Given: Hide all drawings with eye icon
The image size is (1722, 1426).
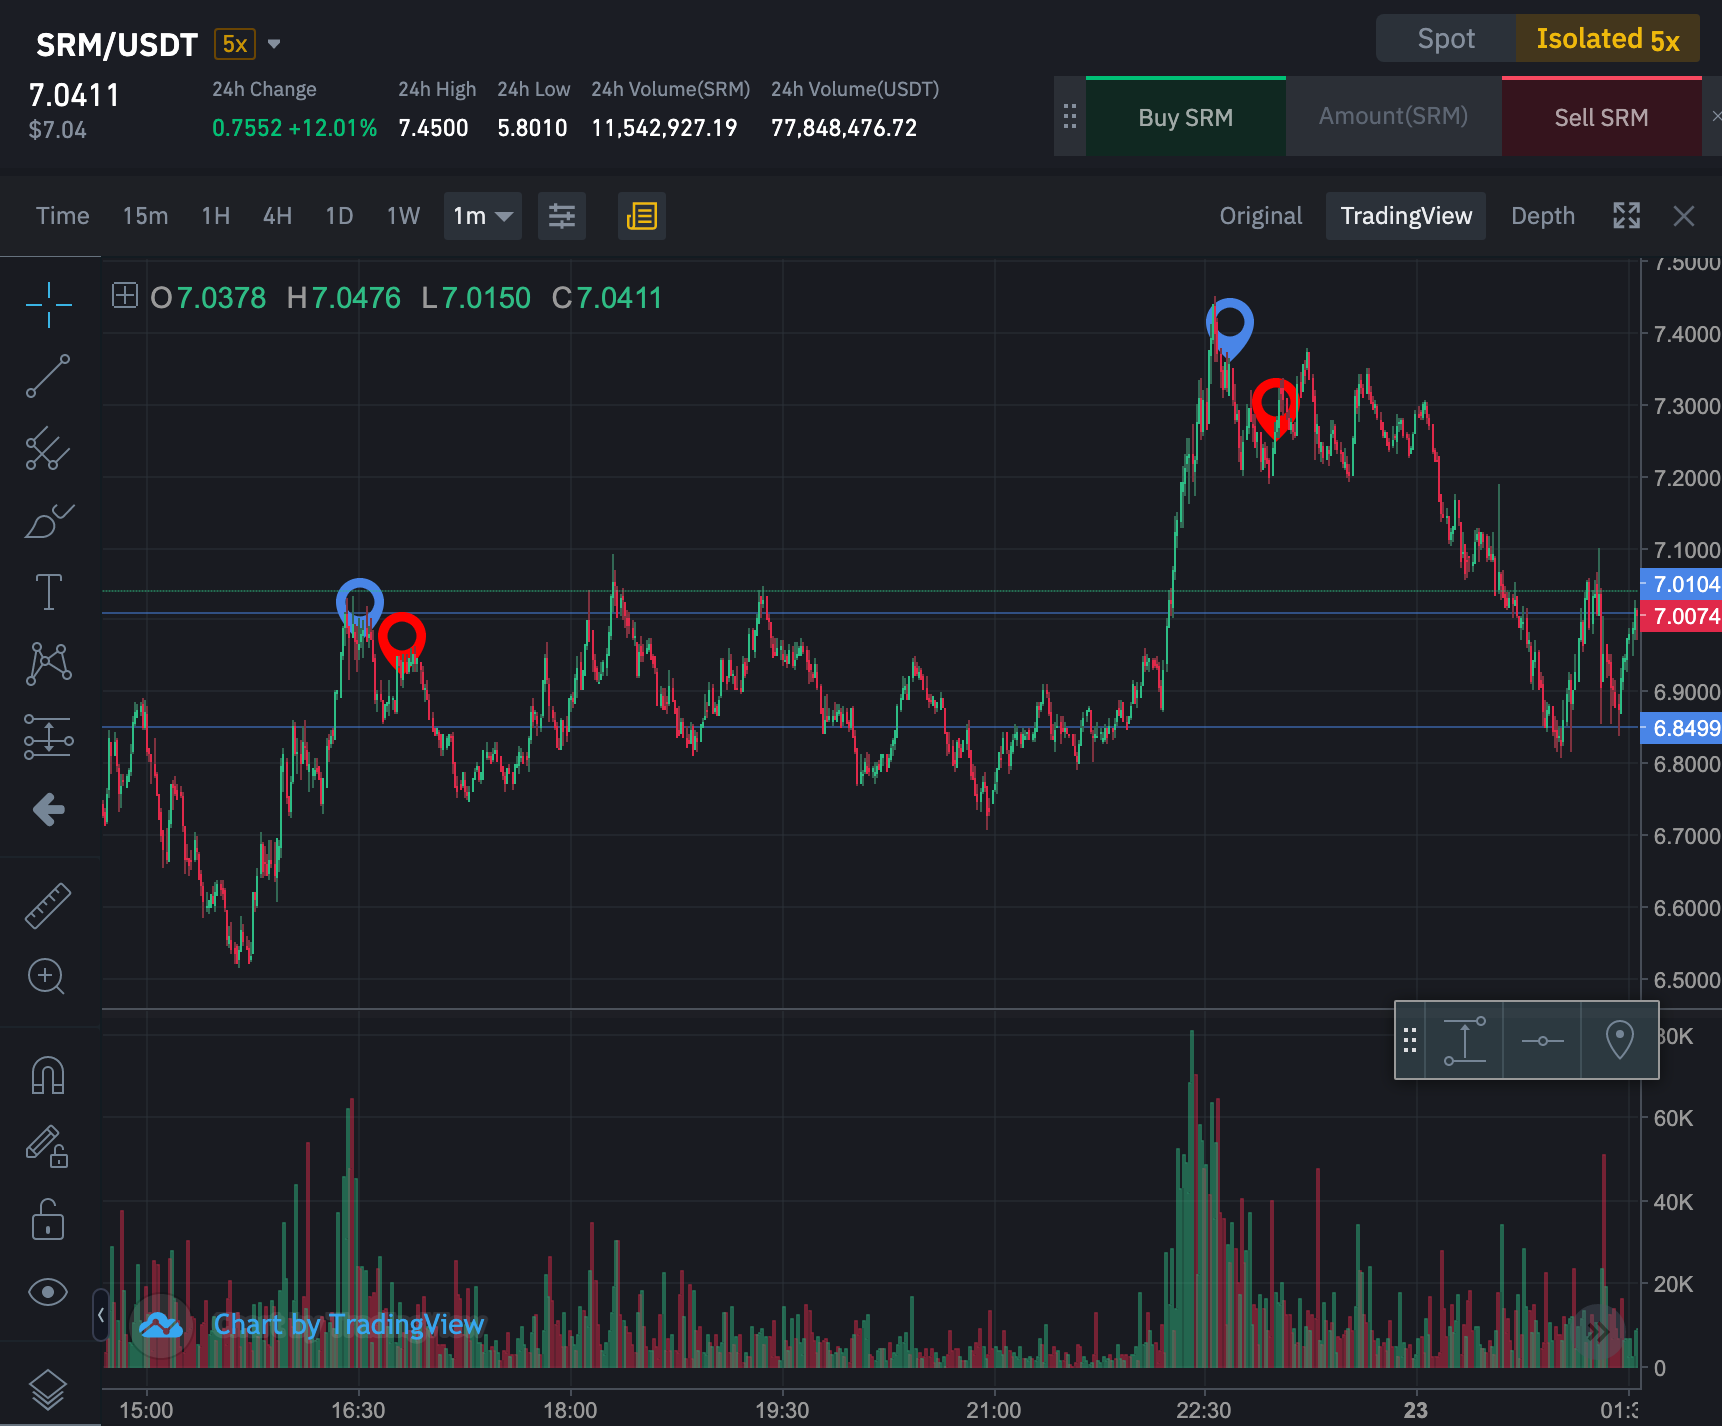Looking at the screenshot, I should [x=48, y=1292].
